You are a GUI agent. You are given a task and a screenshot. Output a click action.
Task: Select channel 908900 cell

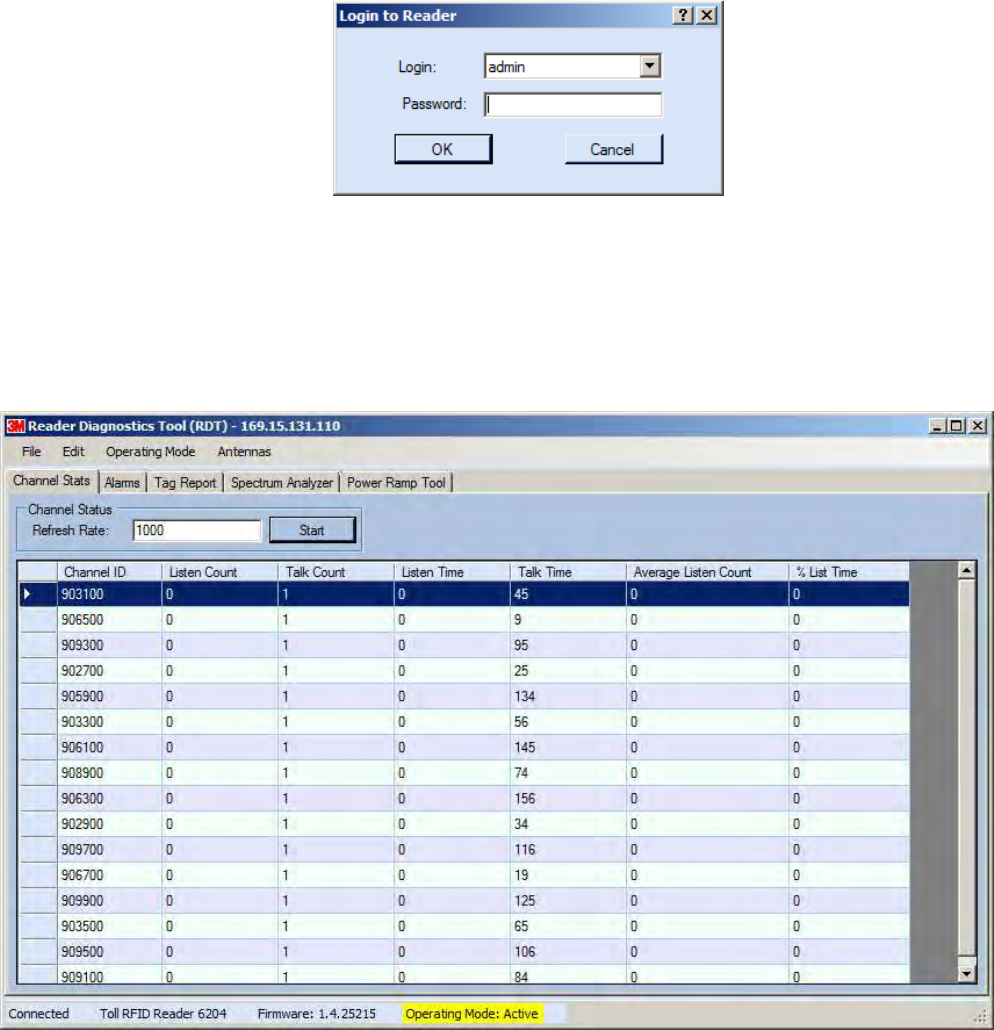(109, 773)
